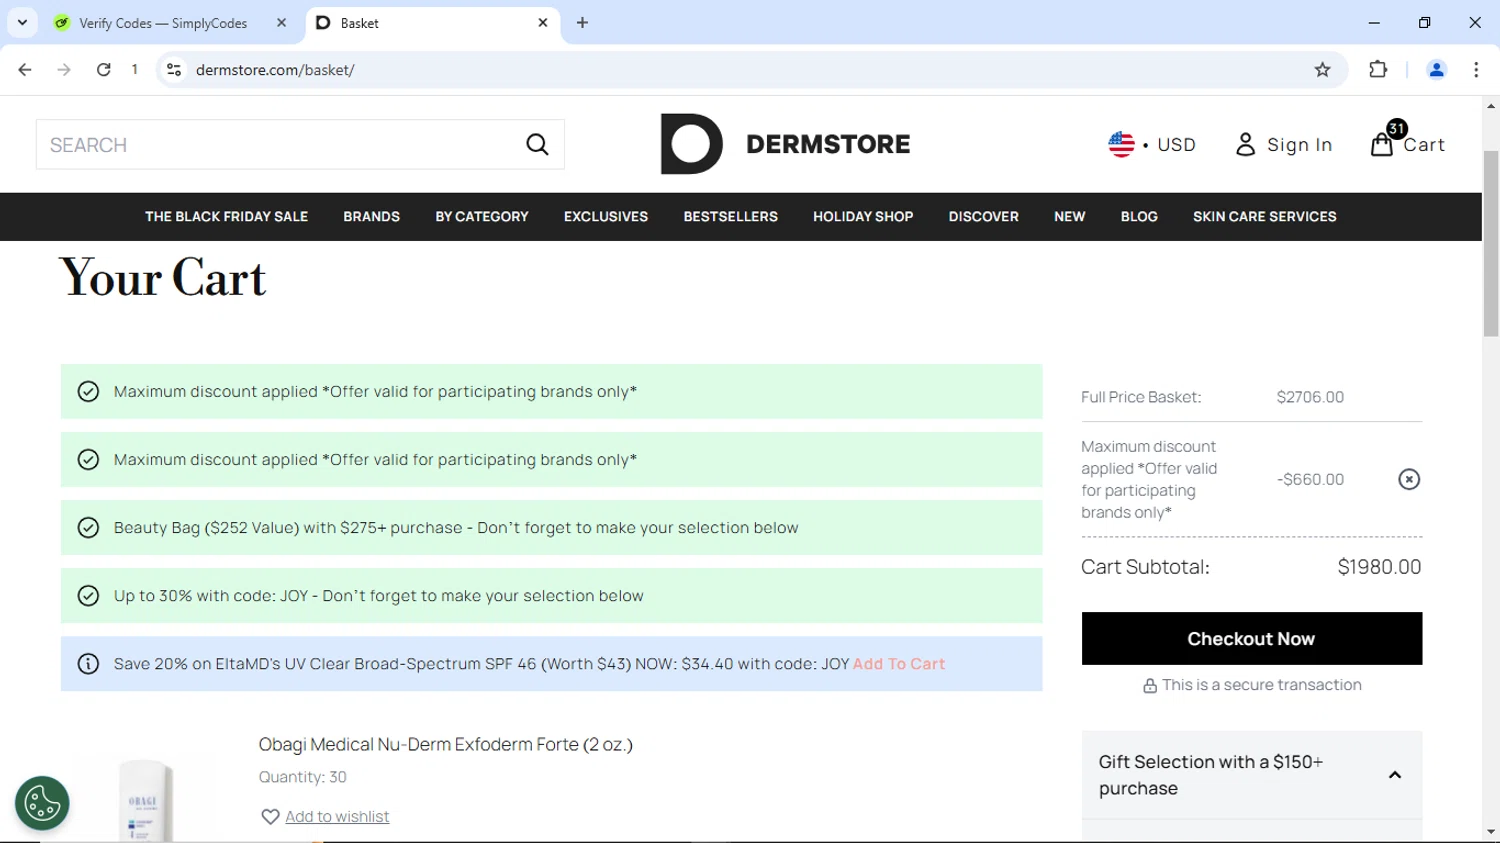View site information icon in address bar
1500x843 pixels.
coord(174,70)
